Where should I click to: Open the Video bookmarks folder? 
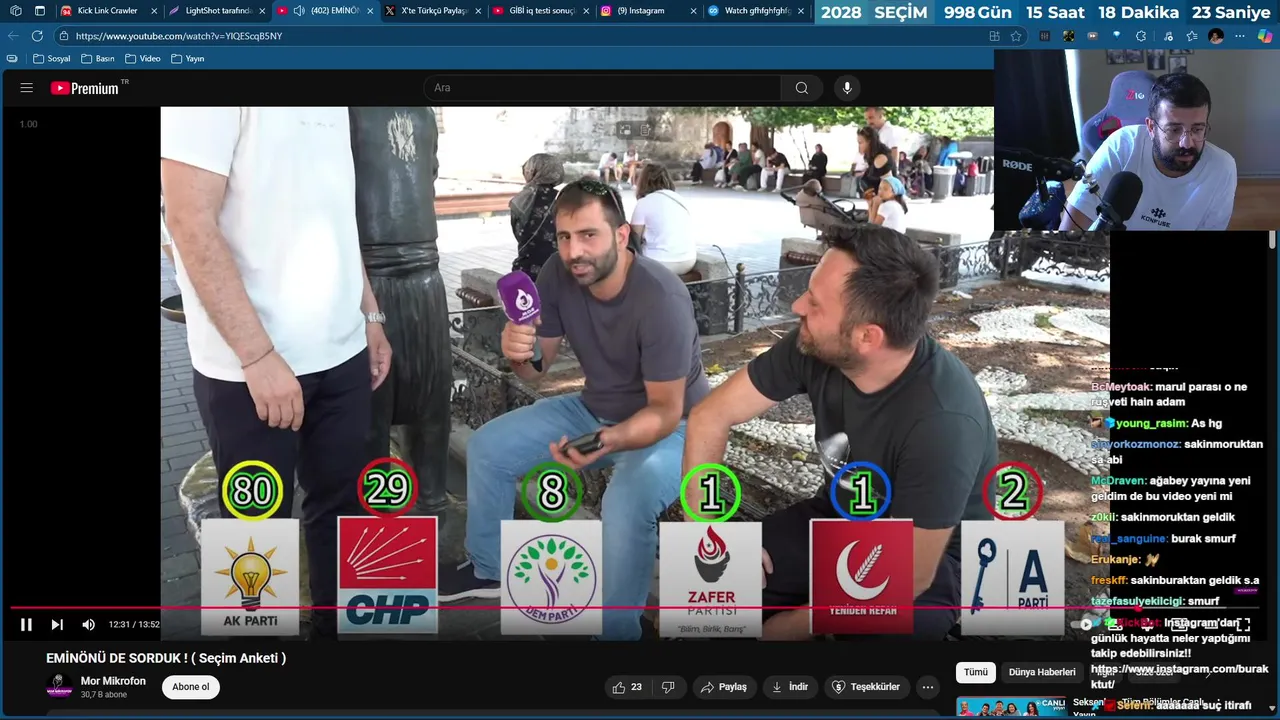[x=142, y=59]
